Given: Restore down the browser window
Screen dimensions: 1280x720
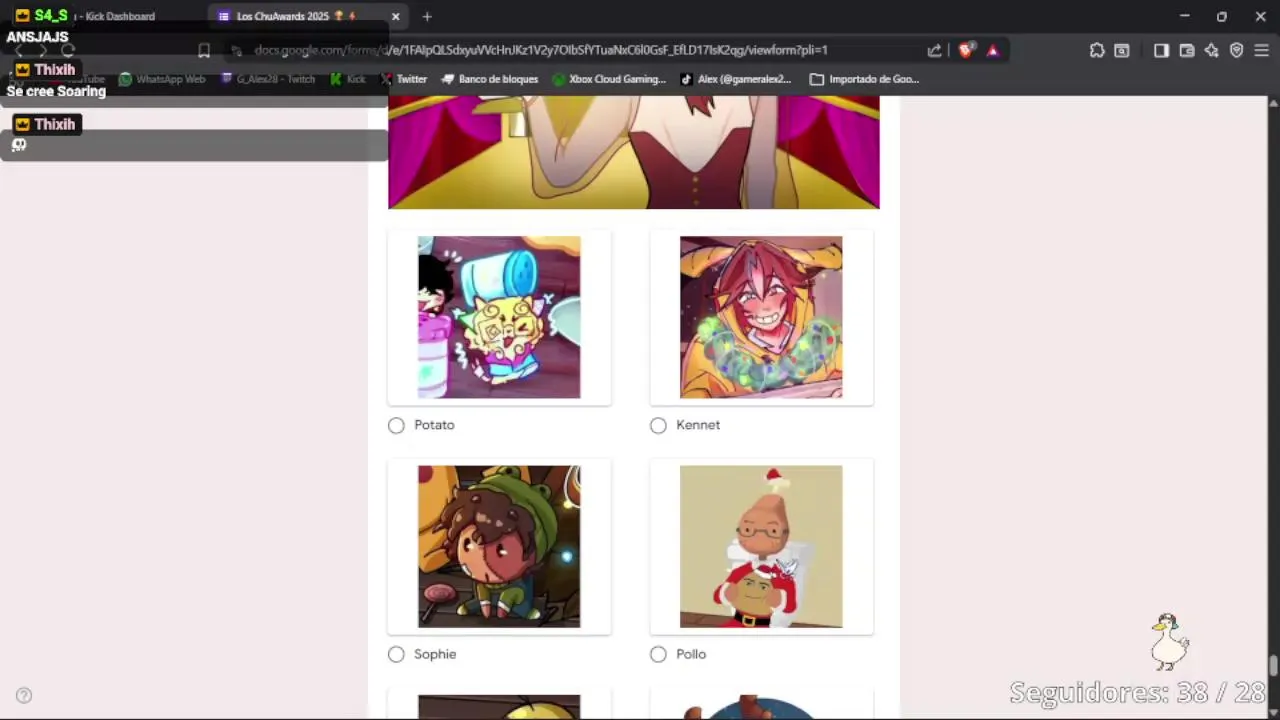Looking at the screenshot, I should click(x=1222, y=16).
